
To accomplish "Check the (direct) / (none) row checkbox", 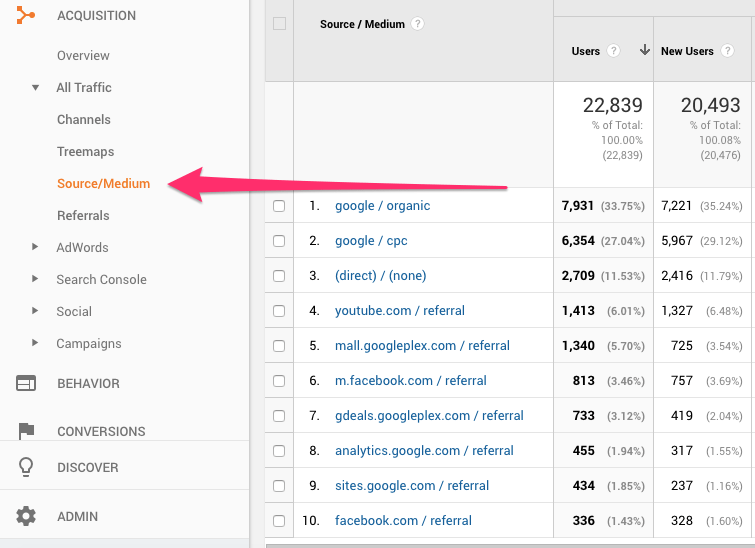I will 279,276.
